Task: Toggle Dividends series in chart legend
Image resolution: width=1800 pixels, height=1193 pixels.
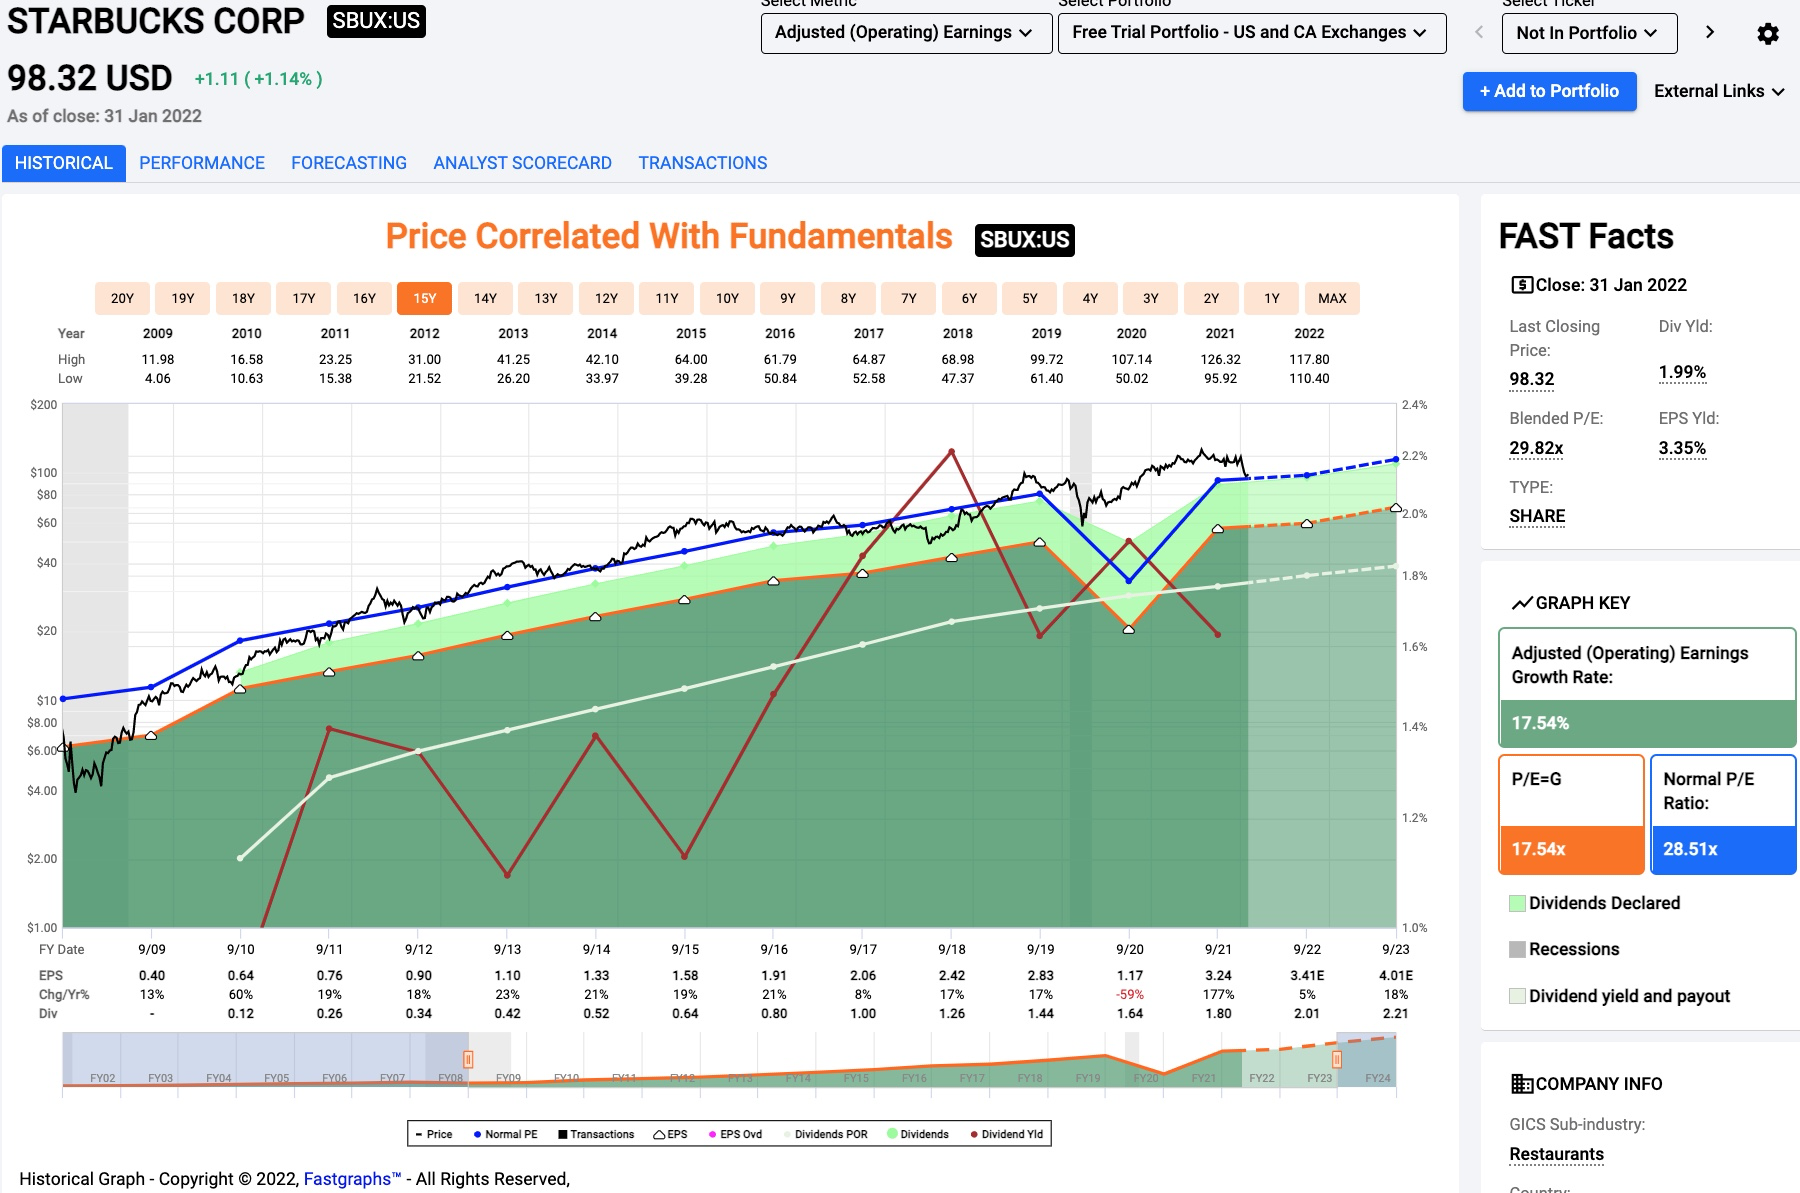Action: click(918, 1134)
